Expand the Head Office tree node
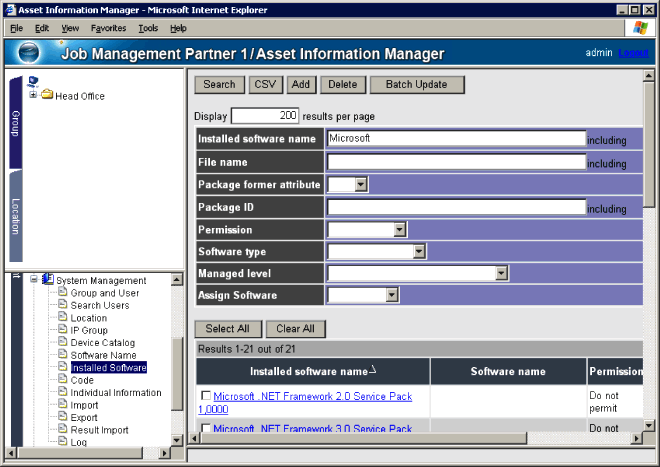 pos(33,96)
